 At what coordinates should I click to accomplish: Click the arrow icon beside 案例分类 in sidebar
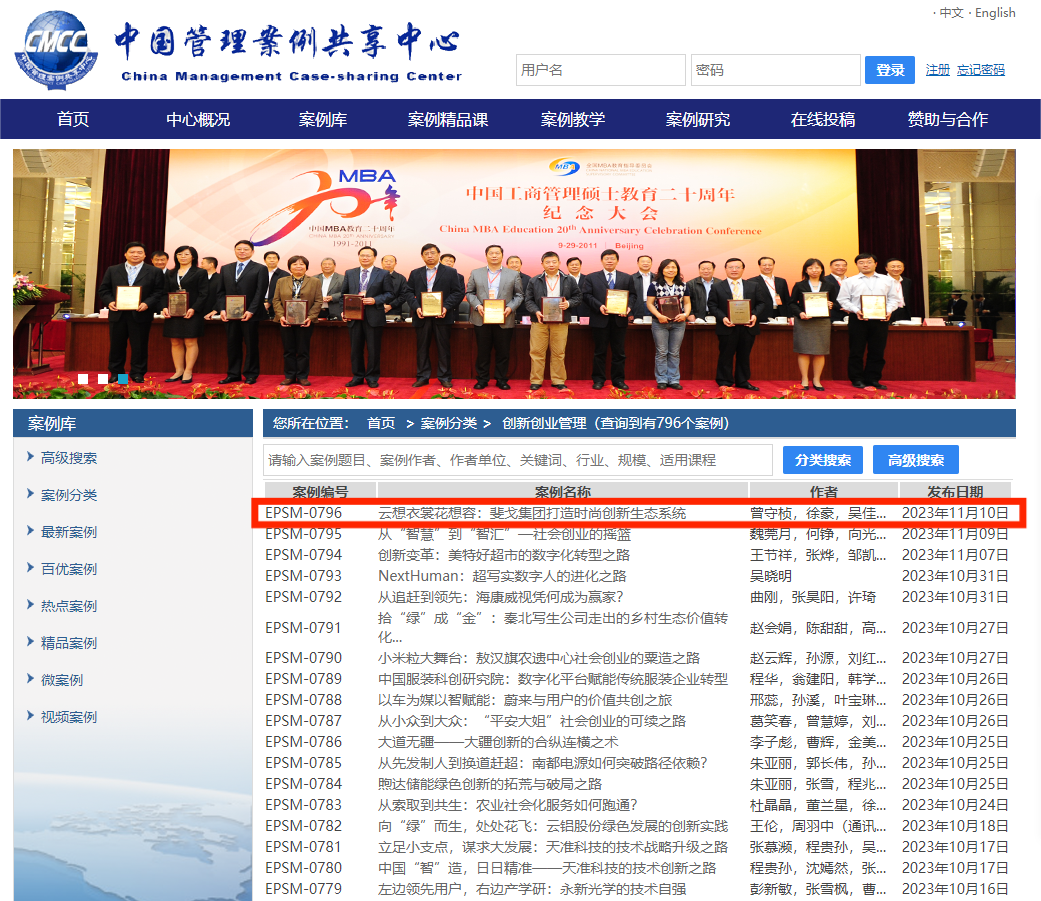(31, 494)
